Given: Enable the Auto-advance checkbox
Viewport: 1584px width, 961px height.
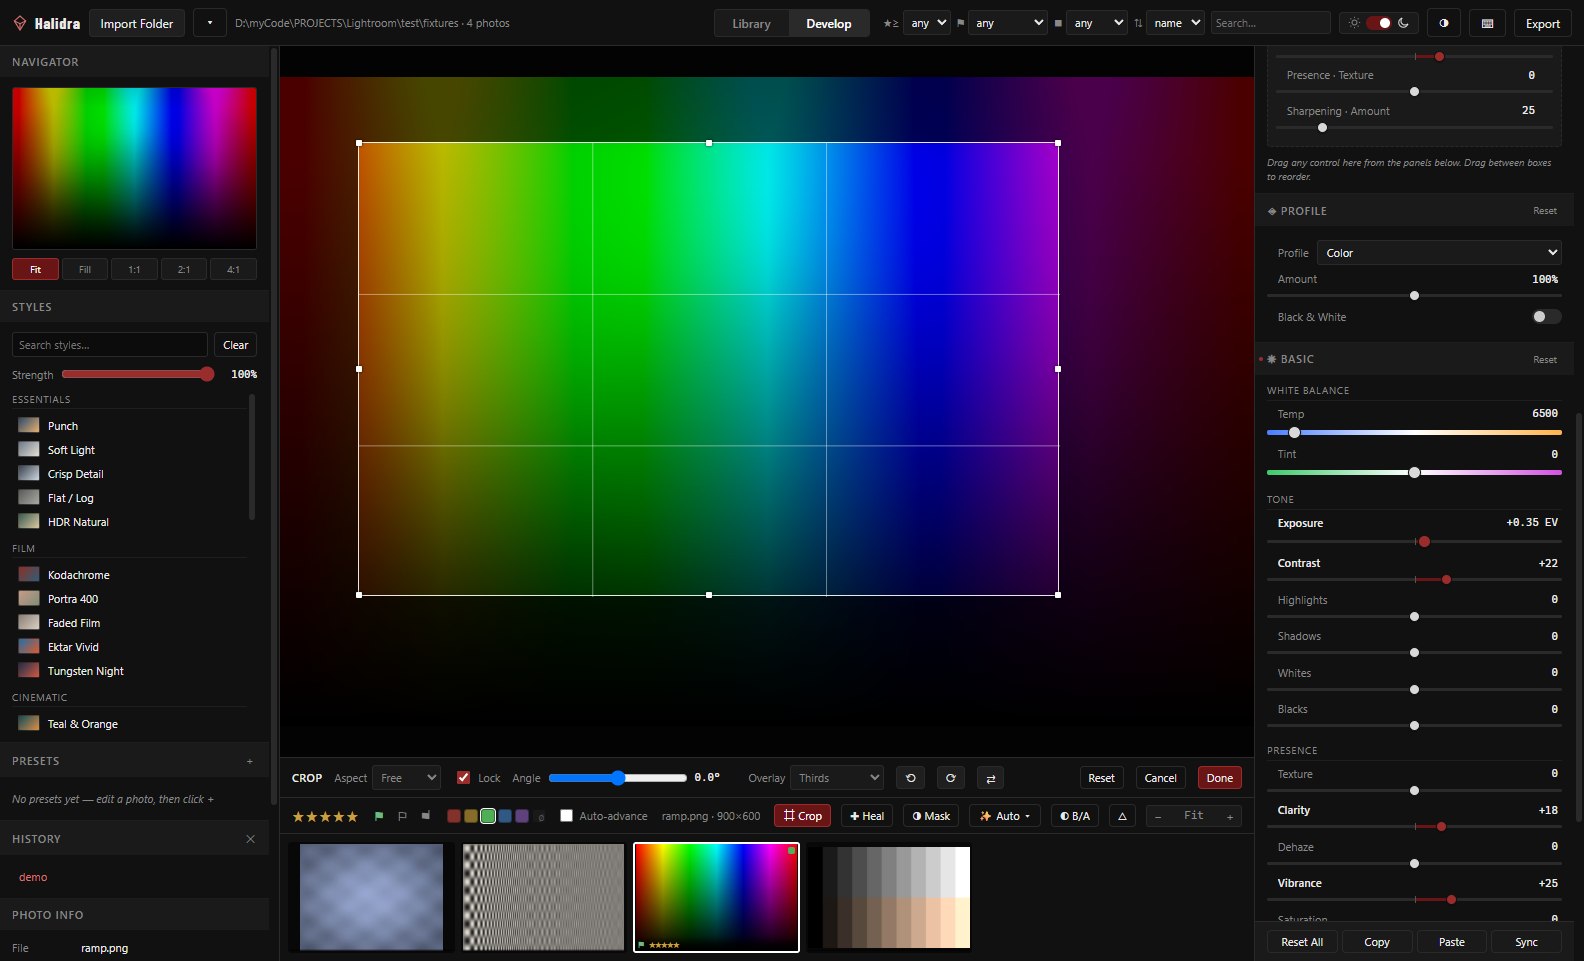Looking at the screenshot, I should click(566, 816).
